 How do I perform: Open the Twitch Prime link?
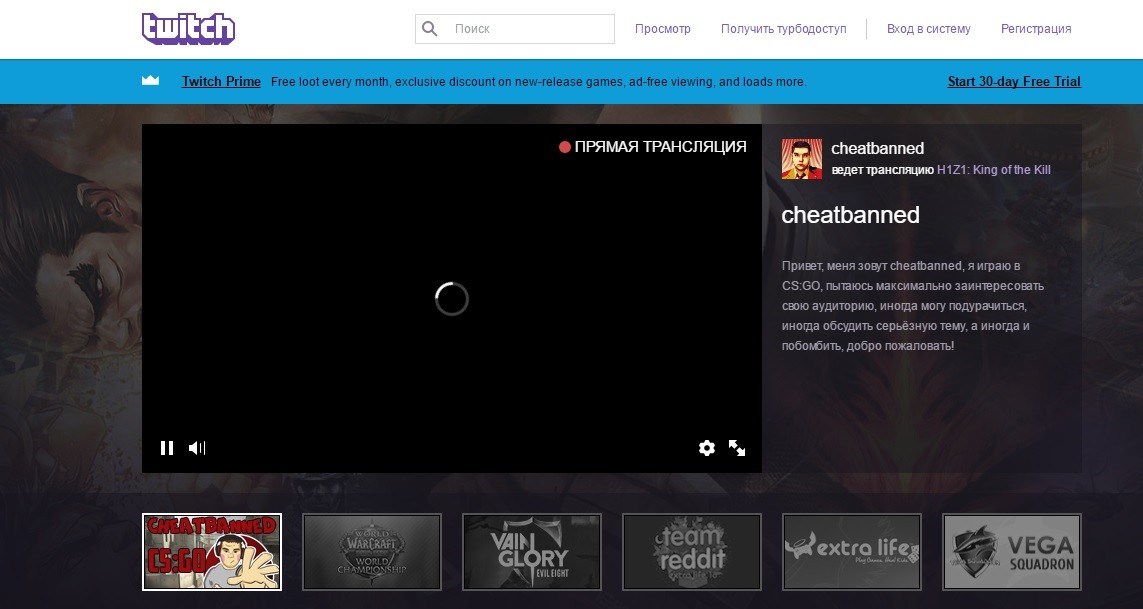[221, 81]
